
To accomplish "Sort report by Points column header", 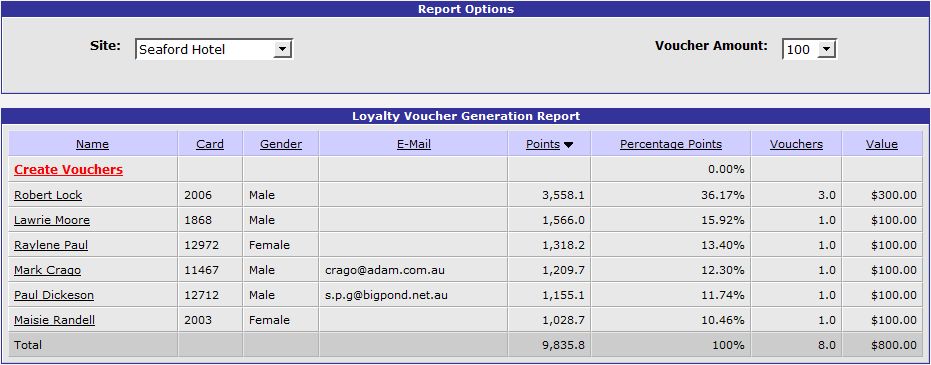I will 543,144.
